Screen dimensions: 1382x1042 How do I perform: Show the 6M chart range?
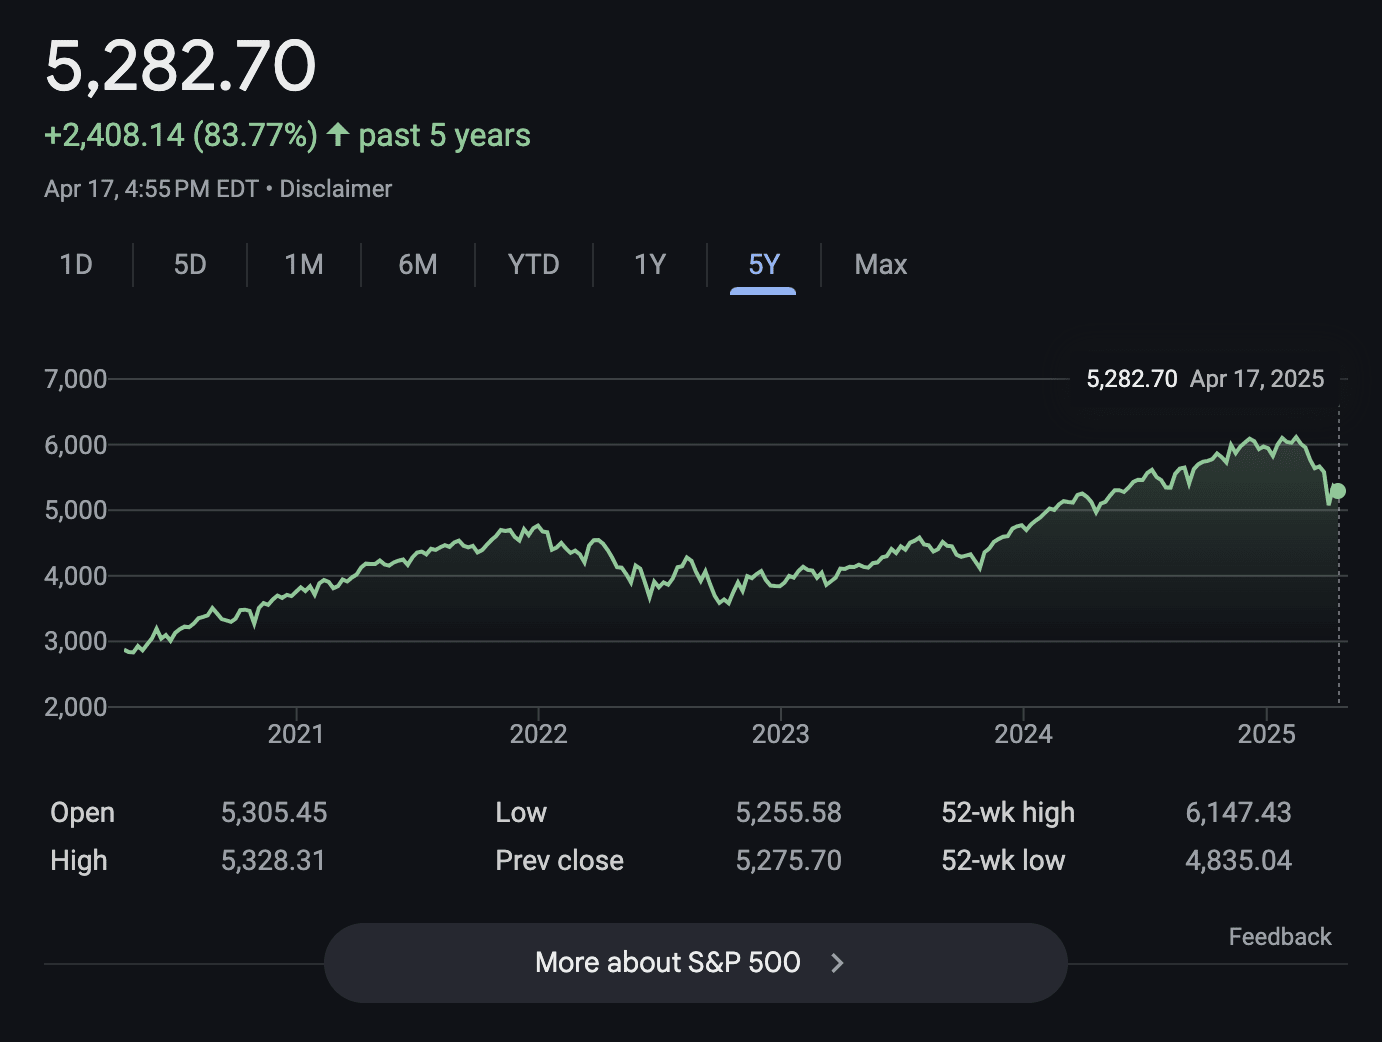418,265
